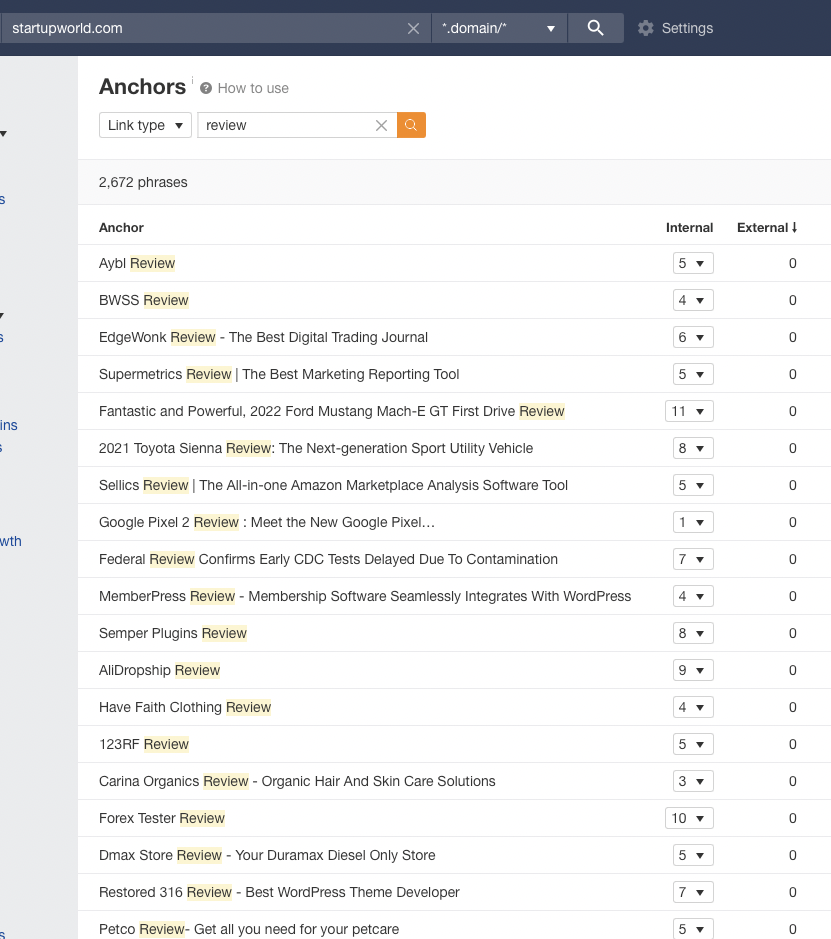Open the Link type dropdown
Image resolution: width=831 pixels, height=939 pixels.
point(145,125)
